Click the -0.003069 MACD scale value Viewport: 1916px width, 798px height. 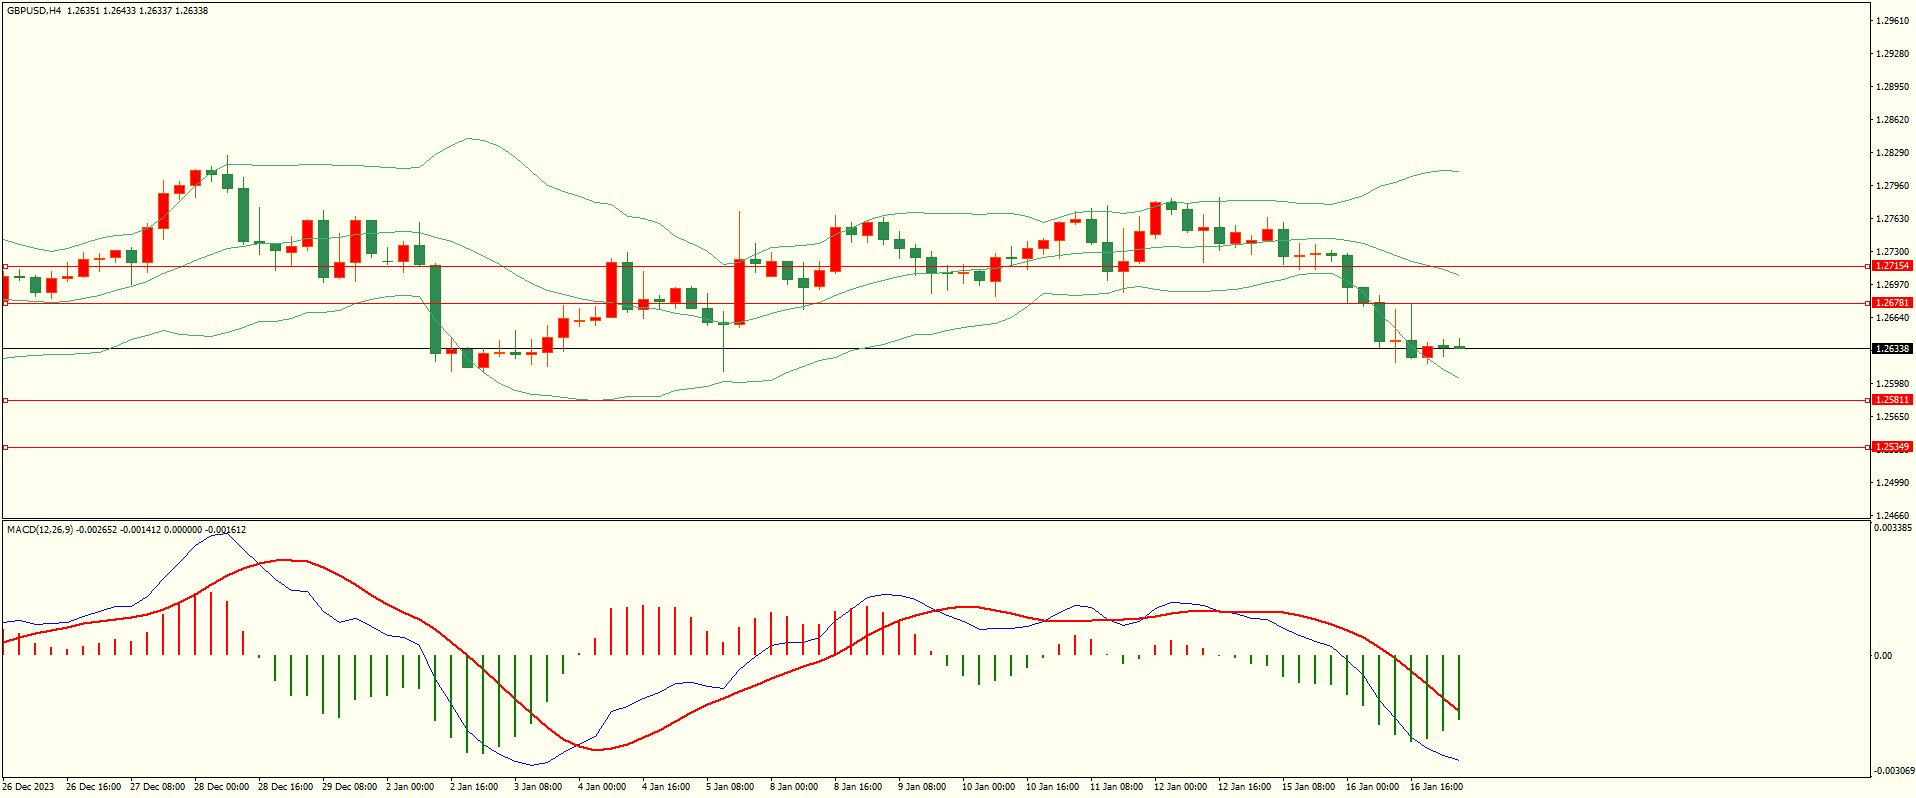pos(1894,770)
